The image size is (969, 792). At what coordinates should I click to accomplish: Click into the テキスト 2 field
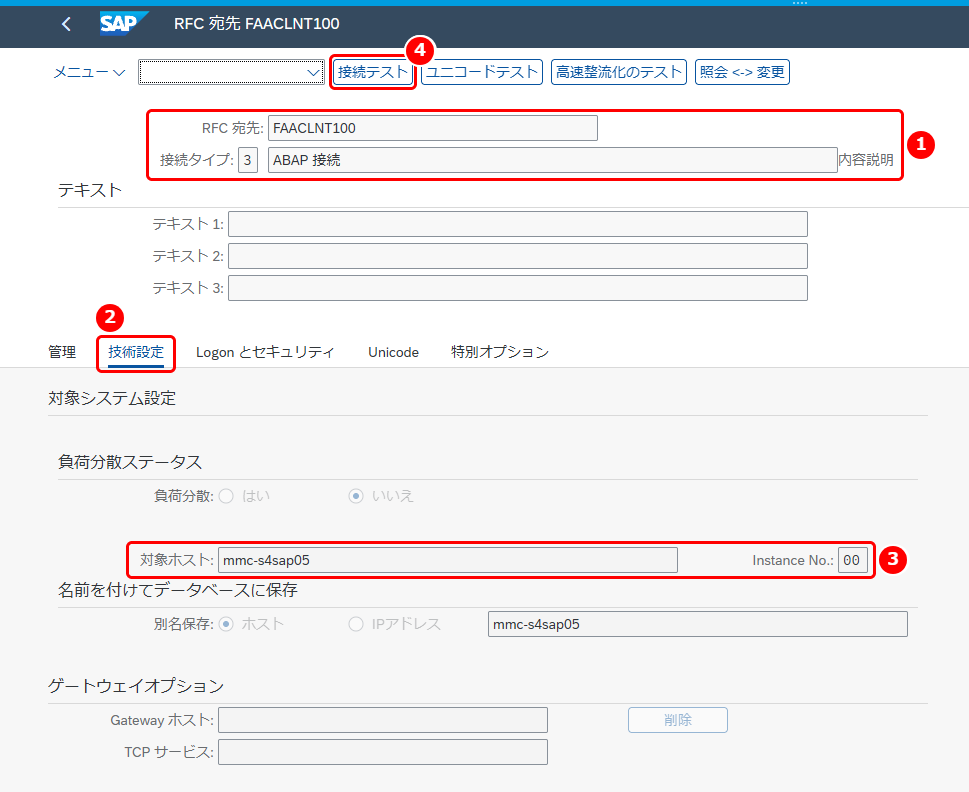[518, 256]
